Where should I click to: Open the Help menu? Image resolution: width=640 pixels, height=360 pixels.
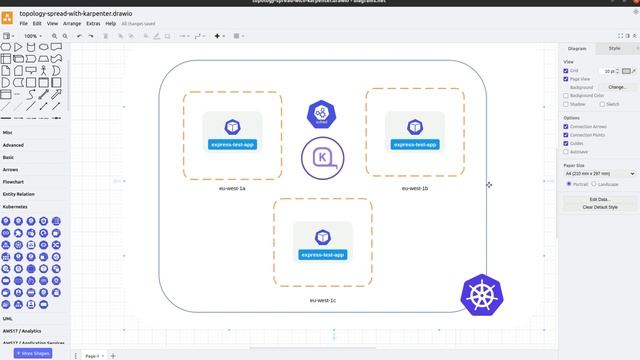coord(111,24)
